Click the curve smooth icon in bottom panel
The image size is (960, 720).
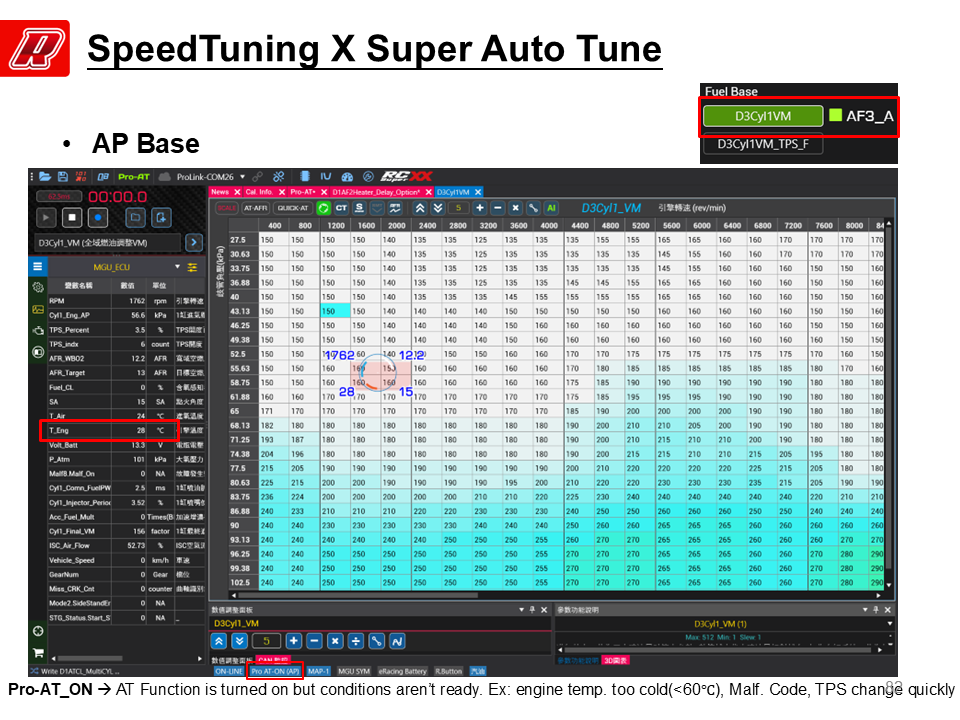pyautogui.click(x=397, y=641)
